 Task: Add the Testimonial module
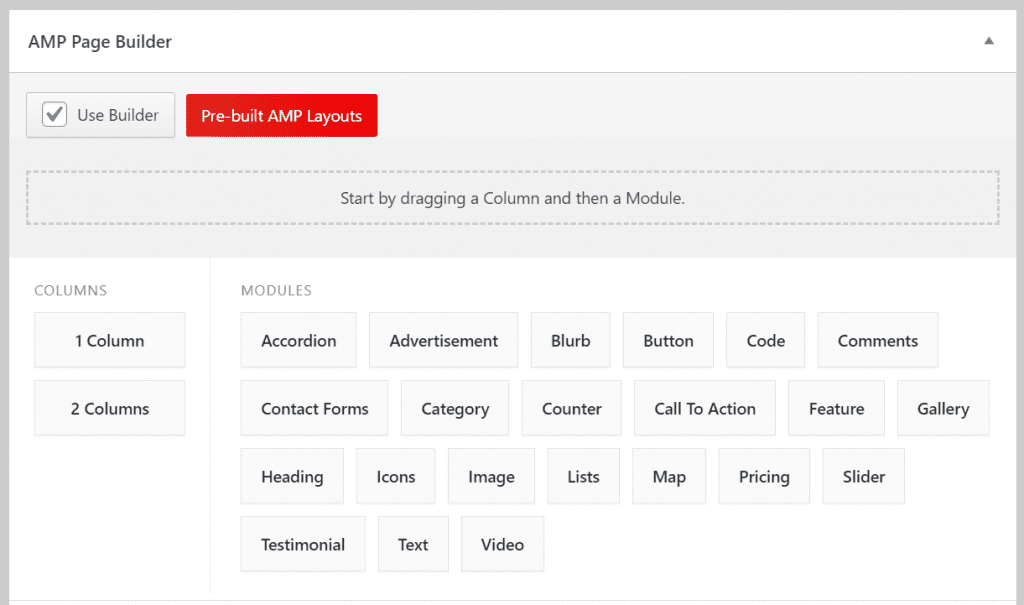click(x=303, y=544)
